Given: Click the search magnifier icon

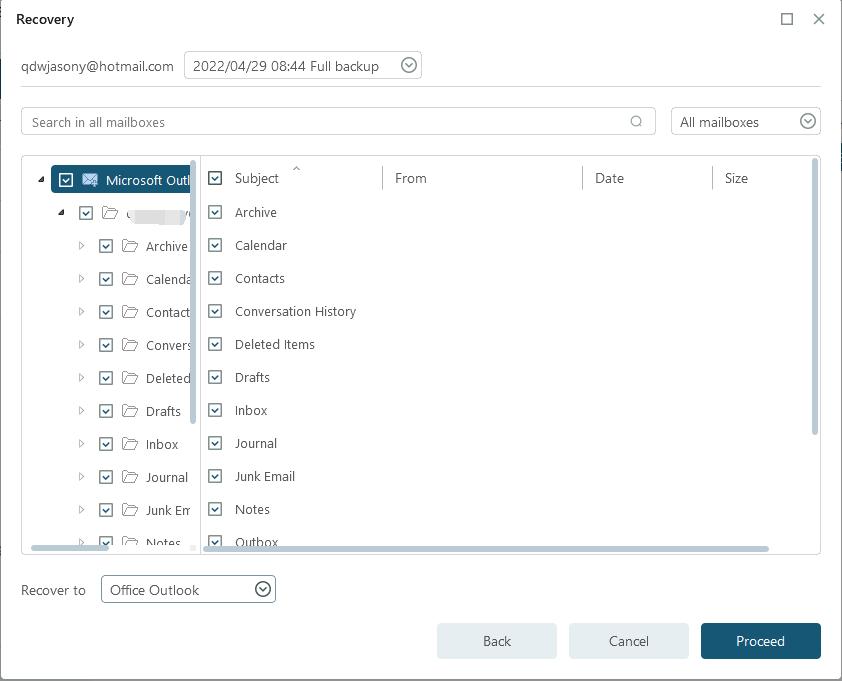Looking at the screenshot, I should point(636,122).
